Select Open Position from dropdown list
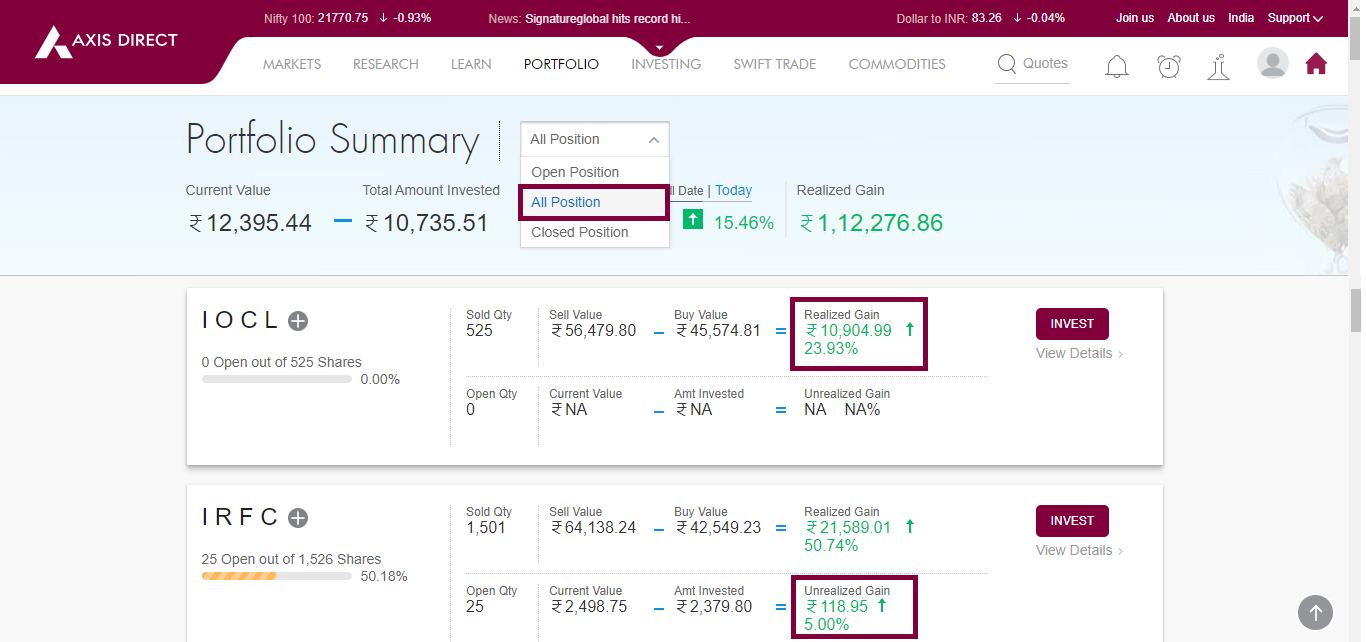1366x642 pixels. [x=575, y=172]
